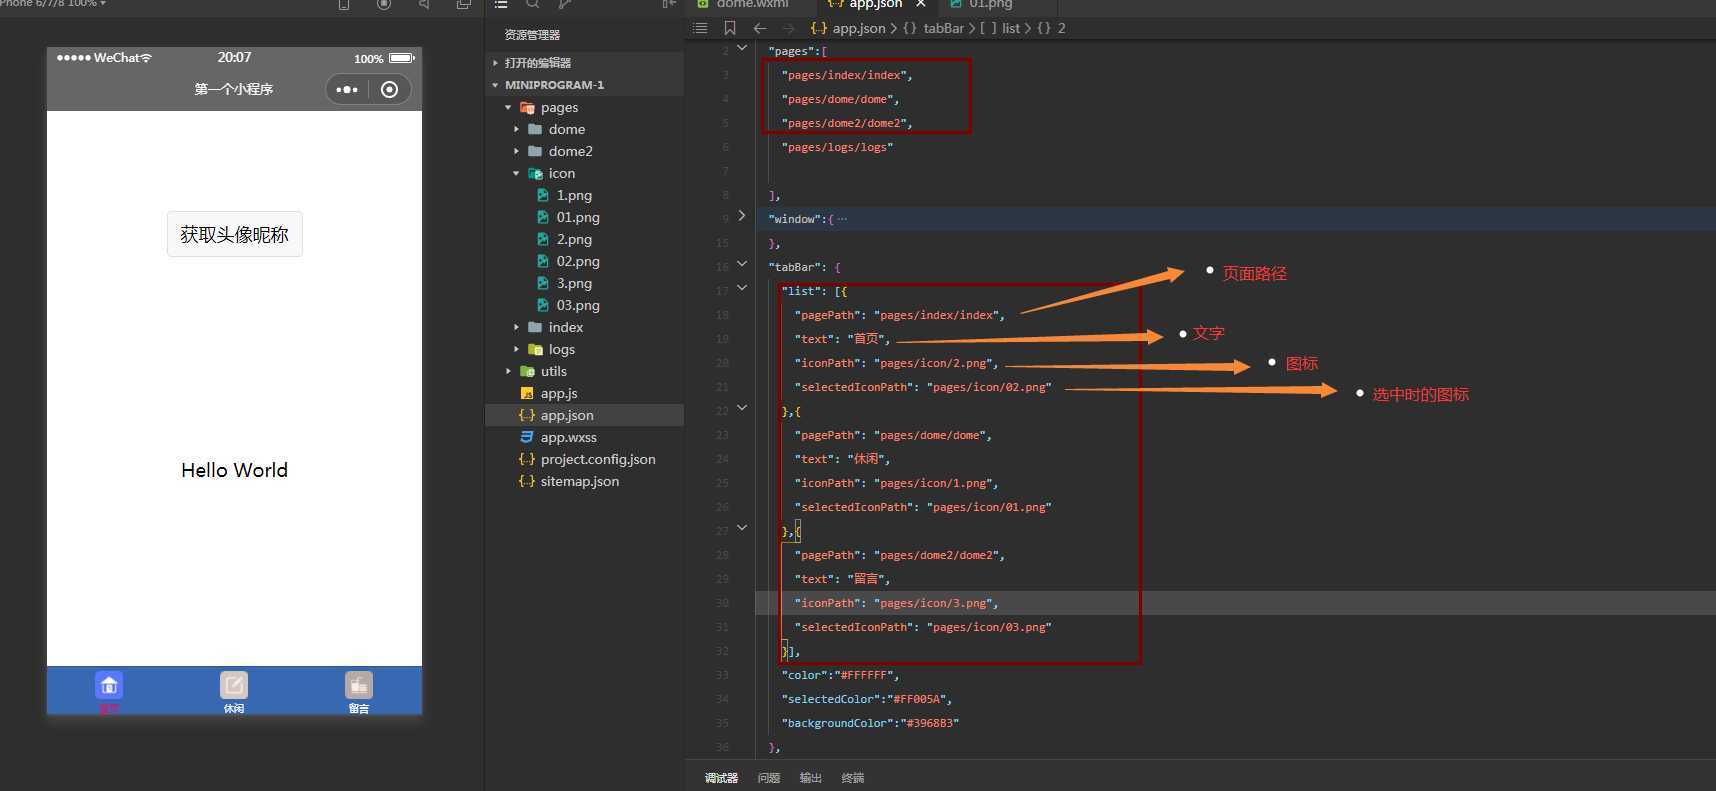Select 02.png in file tree
Screen dimensions: 1716x791
pos(584,261)
